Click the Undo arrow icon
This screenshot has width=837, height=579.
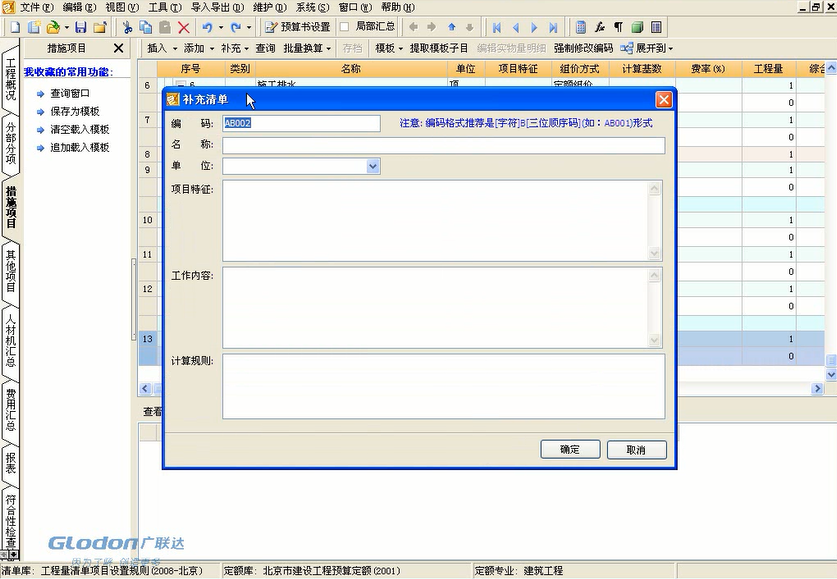(x=207, y=27)
